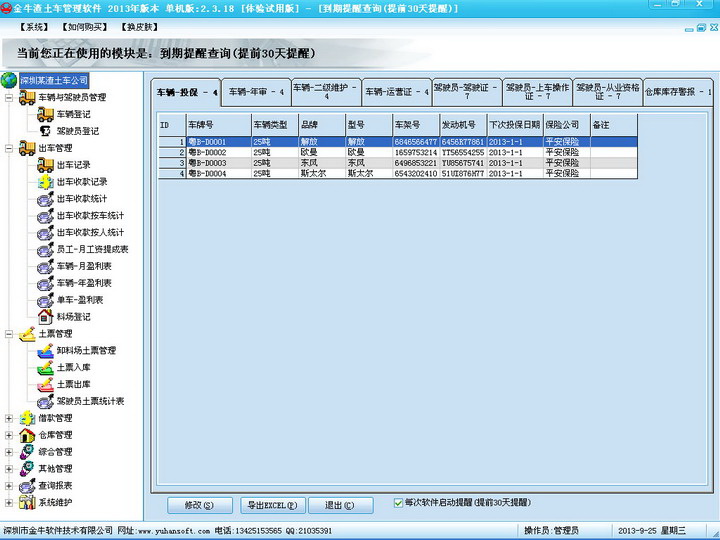The image size is (720, 540).
Task: Open the 其他管理 tree item
Action: (55, 469)
